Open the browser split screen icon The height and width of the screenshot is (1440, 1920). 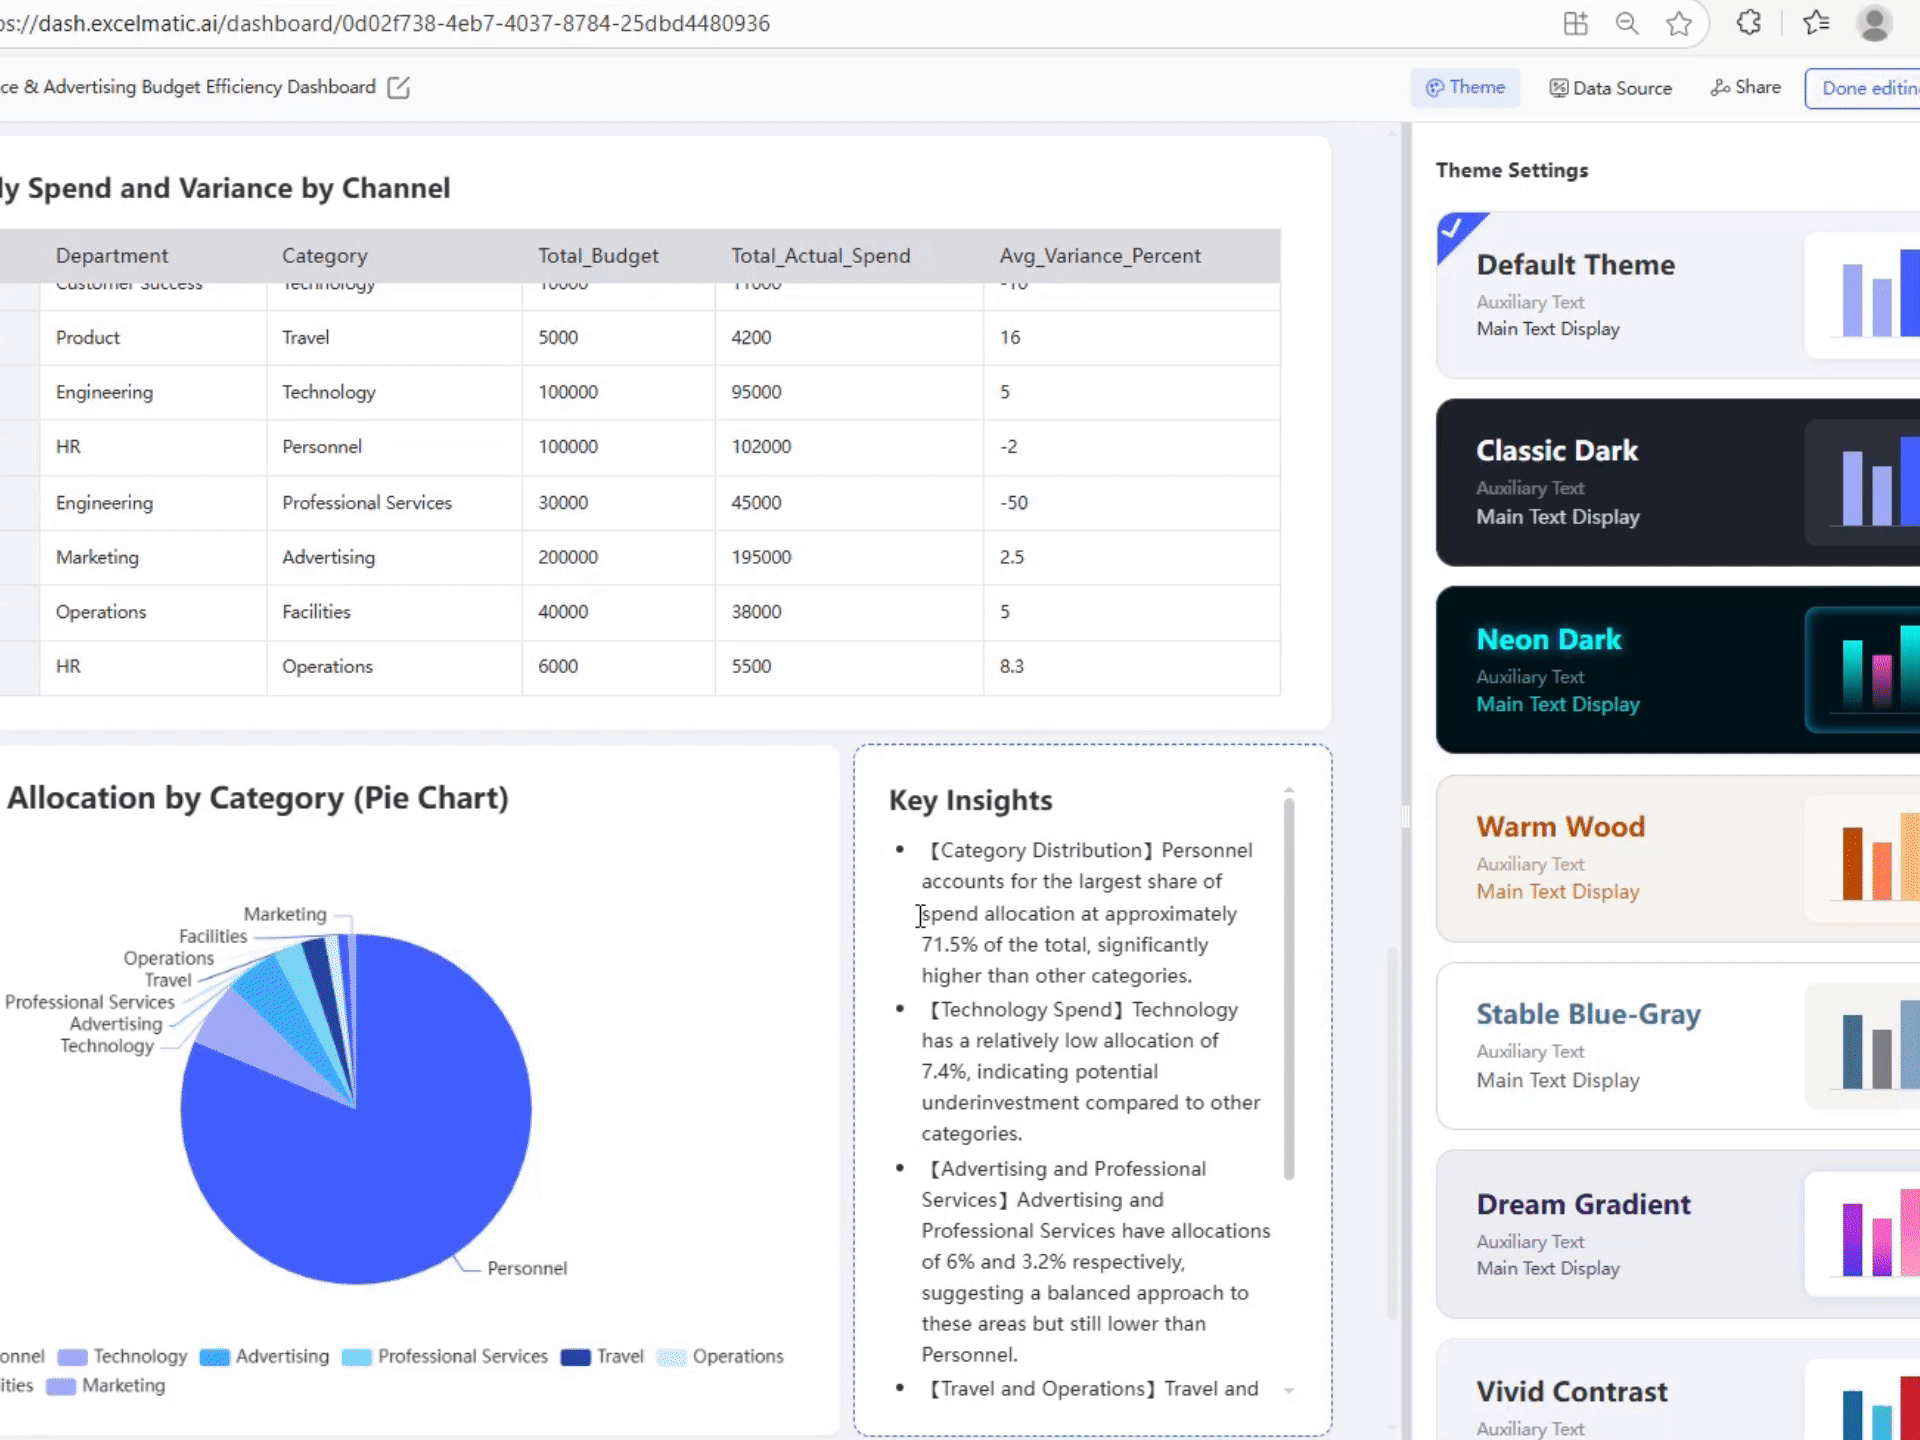(1575, 23)
